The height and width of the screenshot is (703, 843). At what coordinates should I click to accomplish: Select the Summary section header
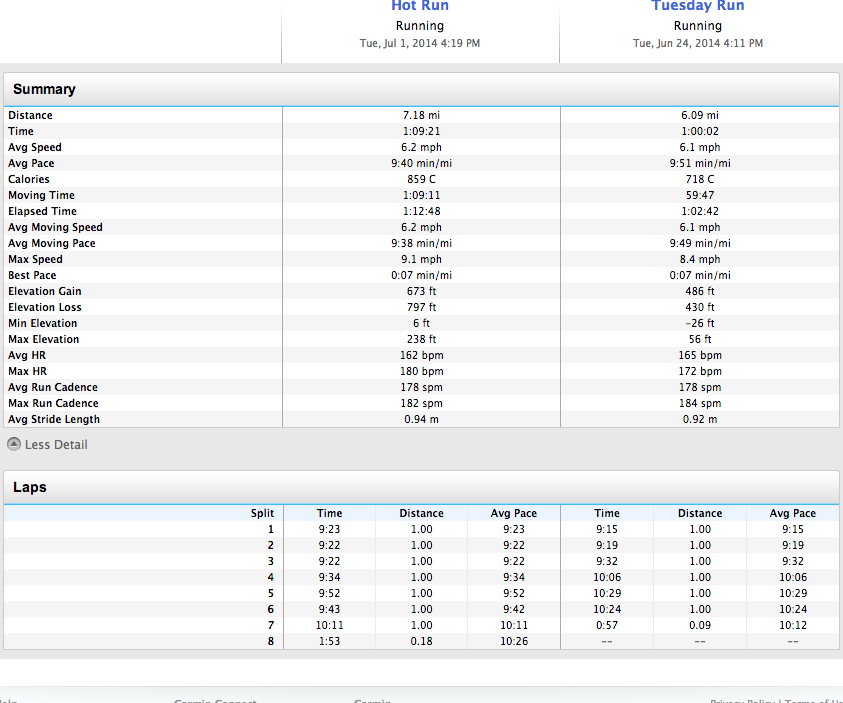44,89
